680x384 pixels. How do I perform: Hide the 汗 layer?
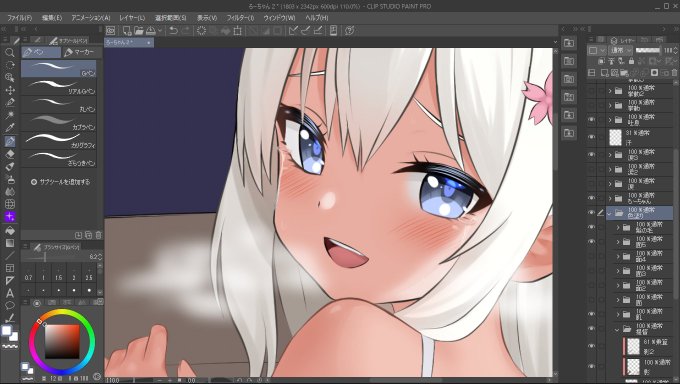click(x=592, y=137)
